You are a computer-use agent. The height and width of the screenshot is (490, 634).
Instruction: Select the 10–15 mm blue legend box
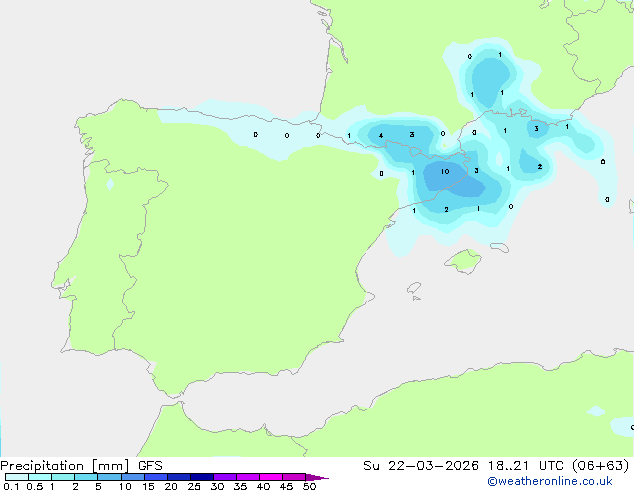coord(133,477)
